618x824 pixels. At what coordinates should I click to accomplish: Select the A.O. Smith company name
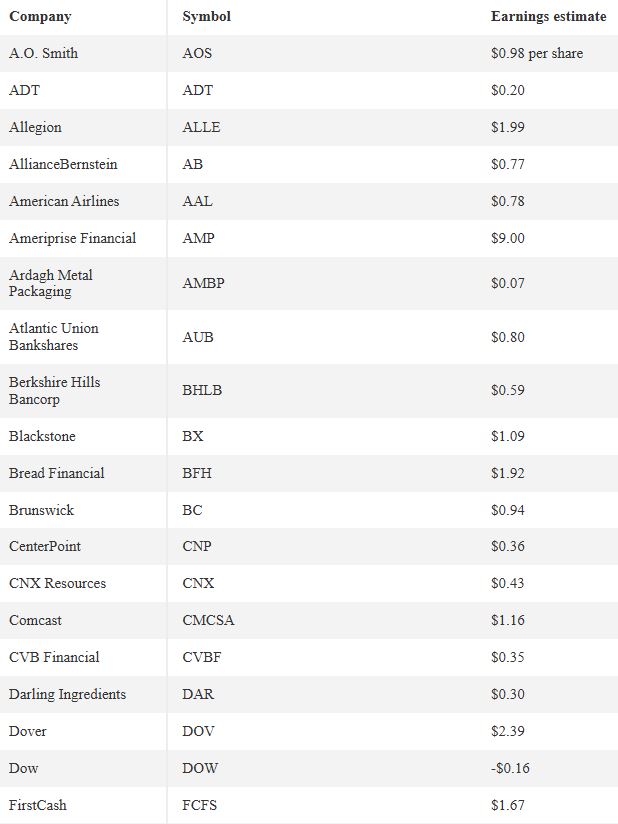[x=44, y=53]
